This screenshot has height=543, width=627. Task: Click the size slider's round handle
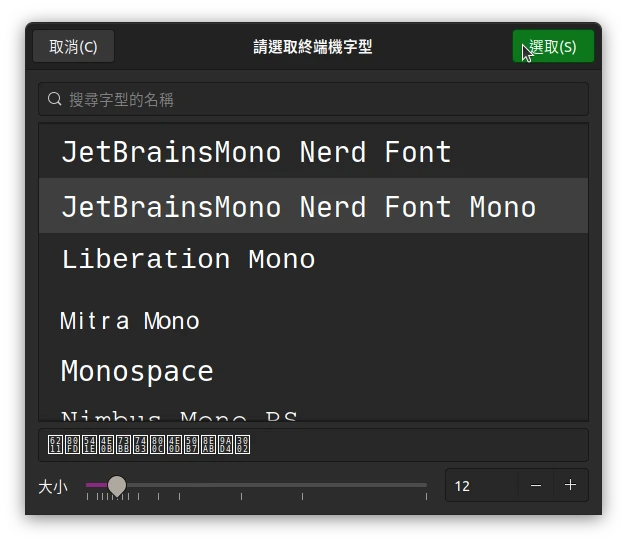point(117,485)
